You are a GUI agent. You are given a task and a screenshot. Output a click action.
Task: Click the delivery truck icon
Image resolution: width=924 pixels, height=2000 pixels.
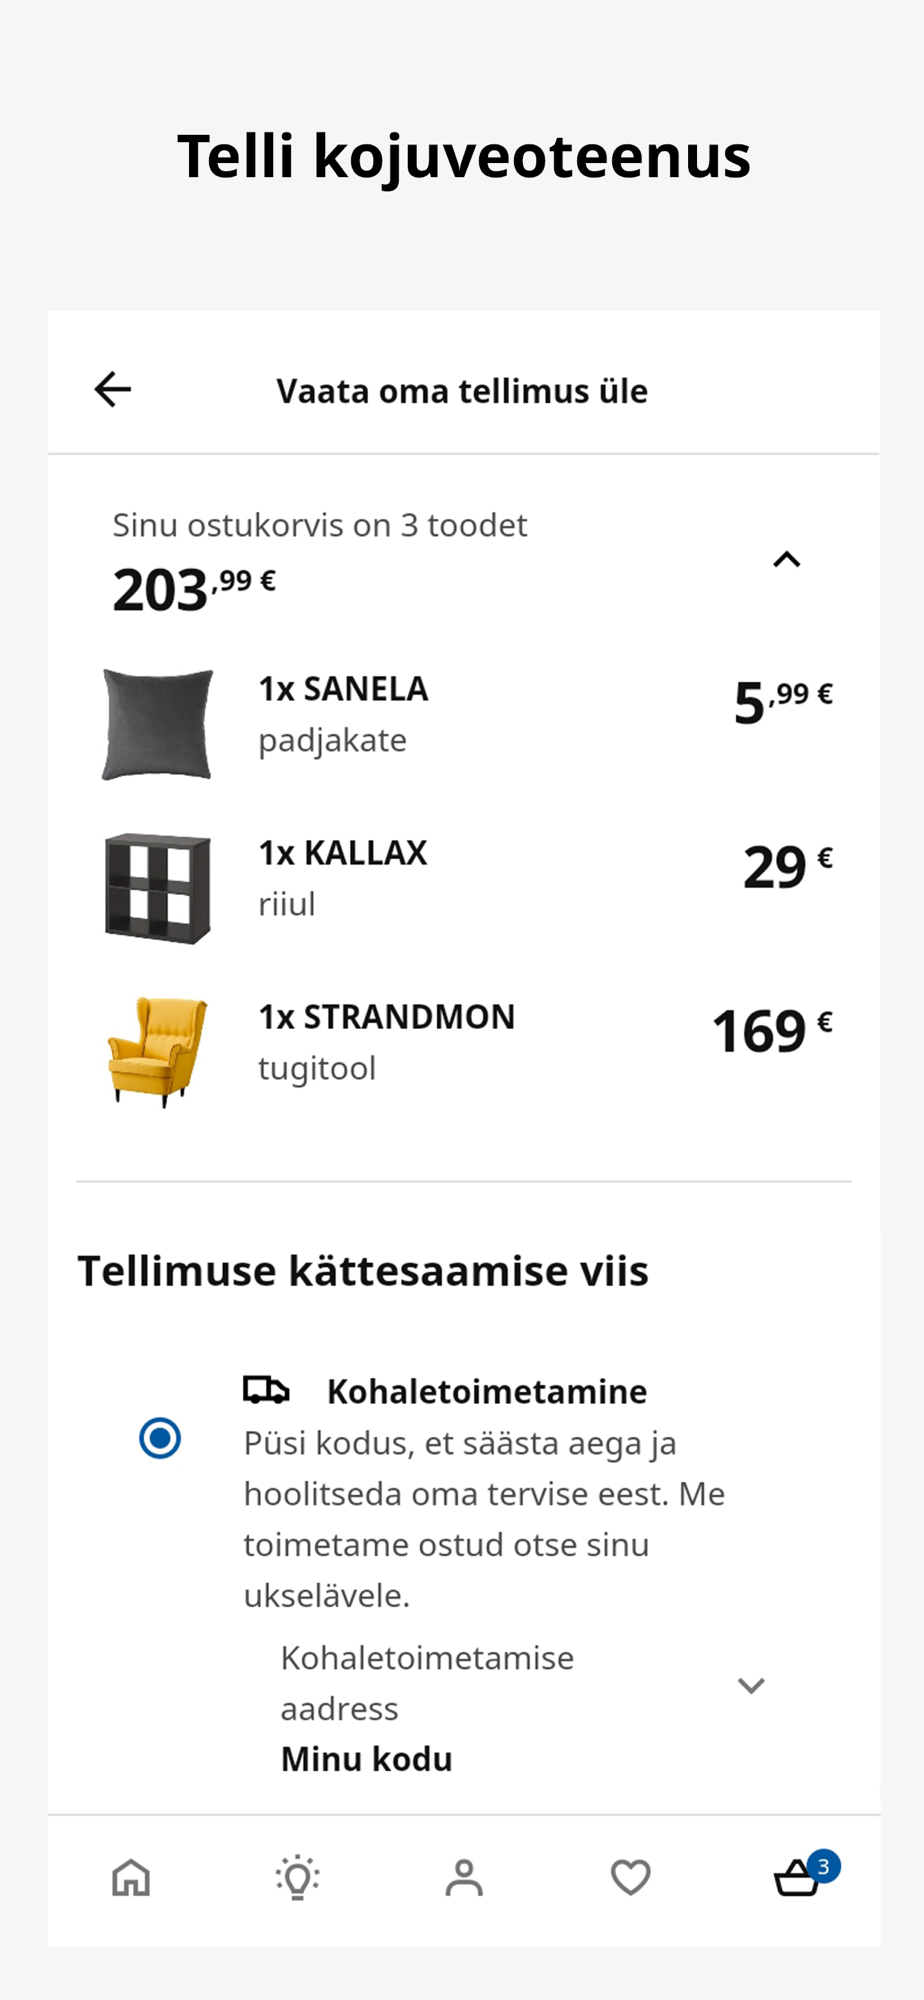tap(266, 1390)
